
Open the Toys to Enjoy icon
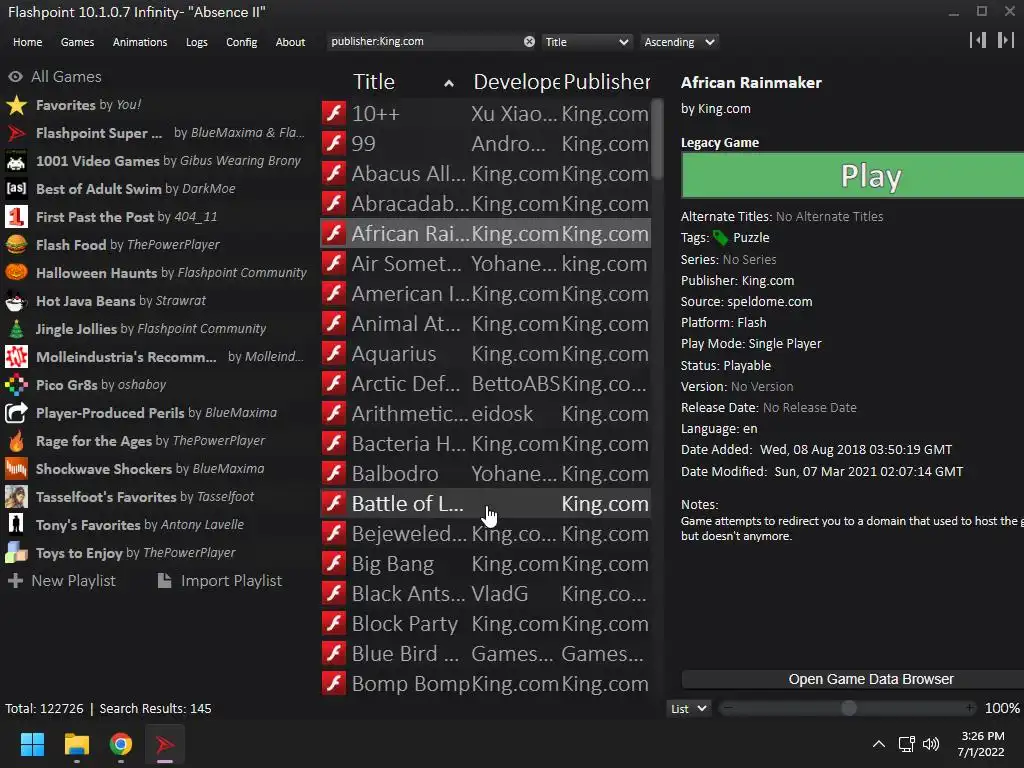tap(16, 553)
